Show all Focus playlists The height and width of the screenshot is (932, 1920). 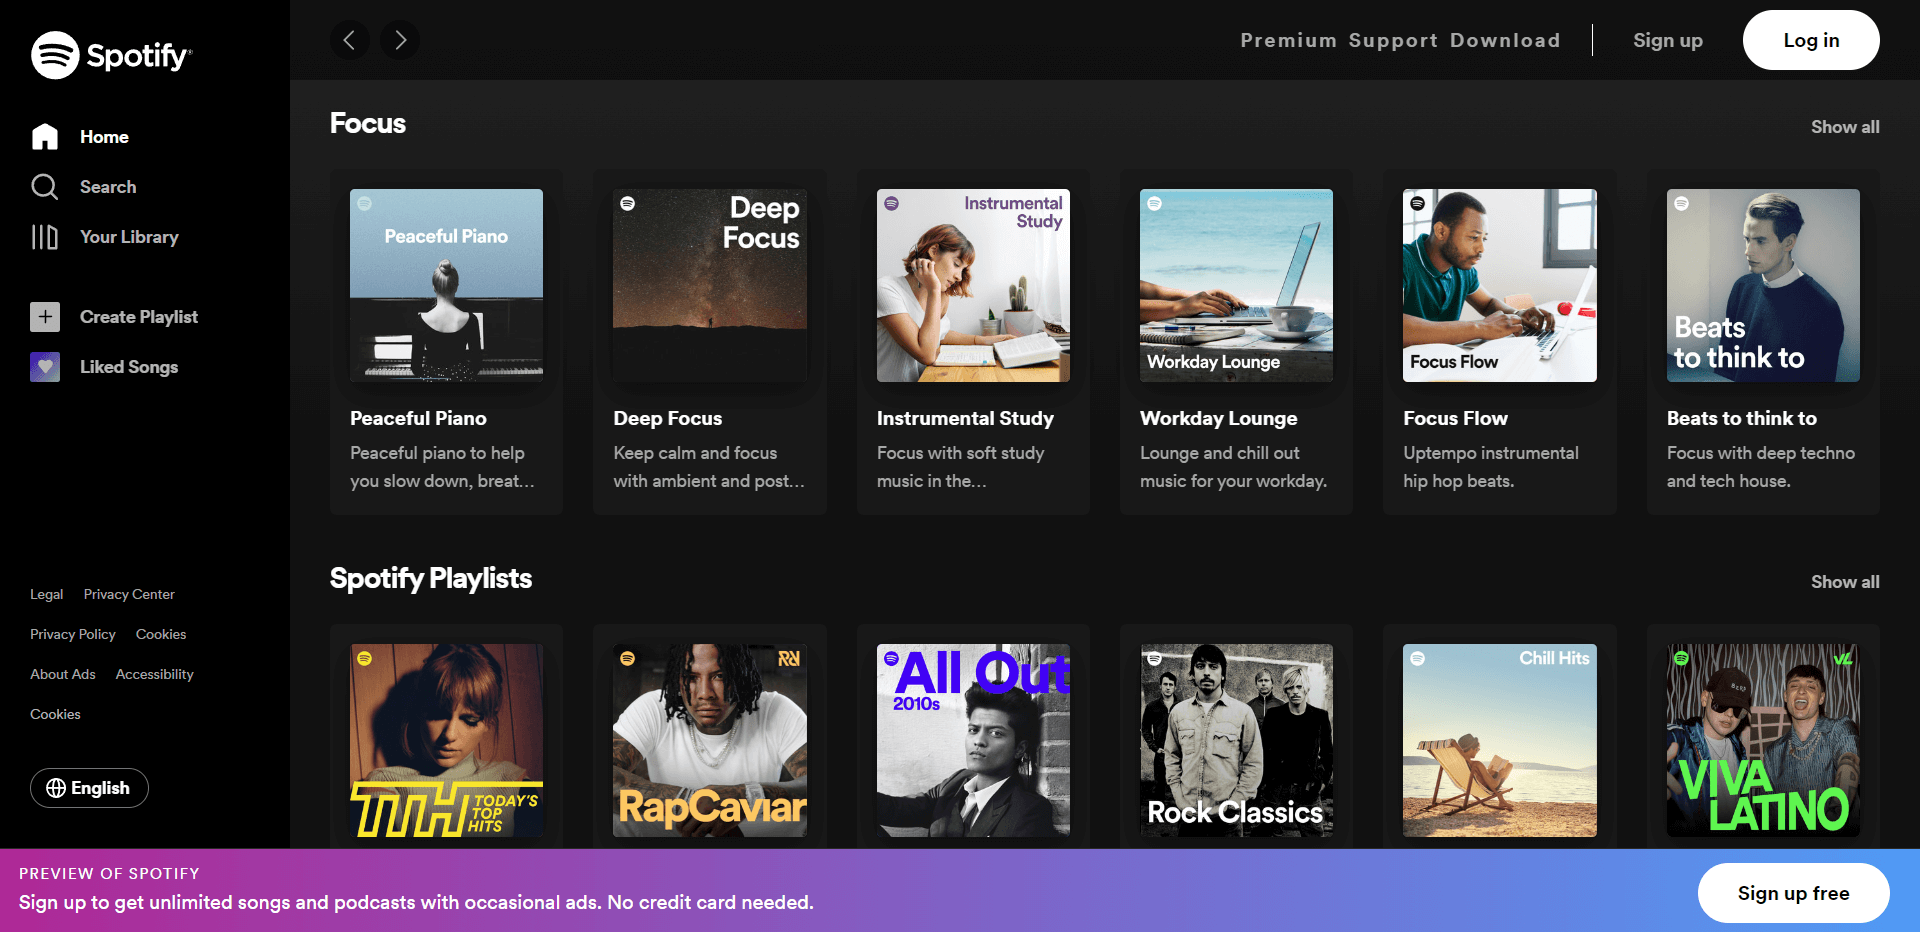click(x=1845, y=127)
